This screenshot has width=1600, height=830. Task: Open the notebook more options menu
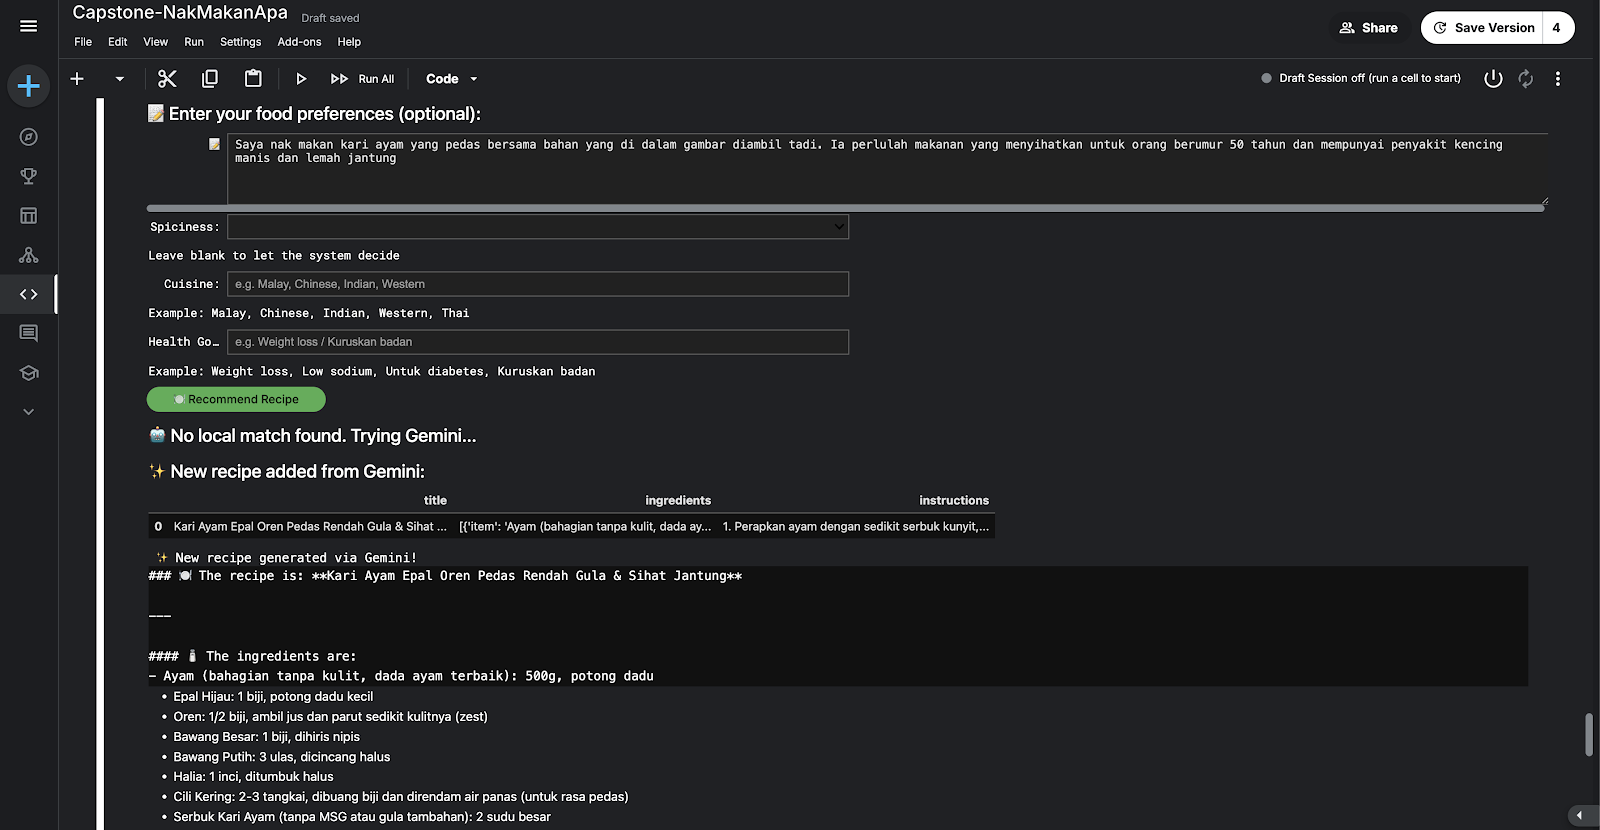[1557, 78]
